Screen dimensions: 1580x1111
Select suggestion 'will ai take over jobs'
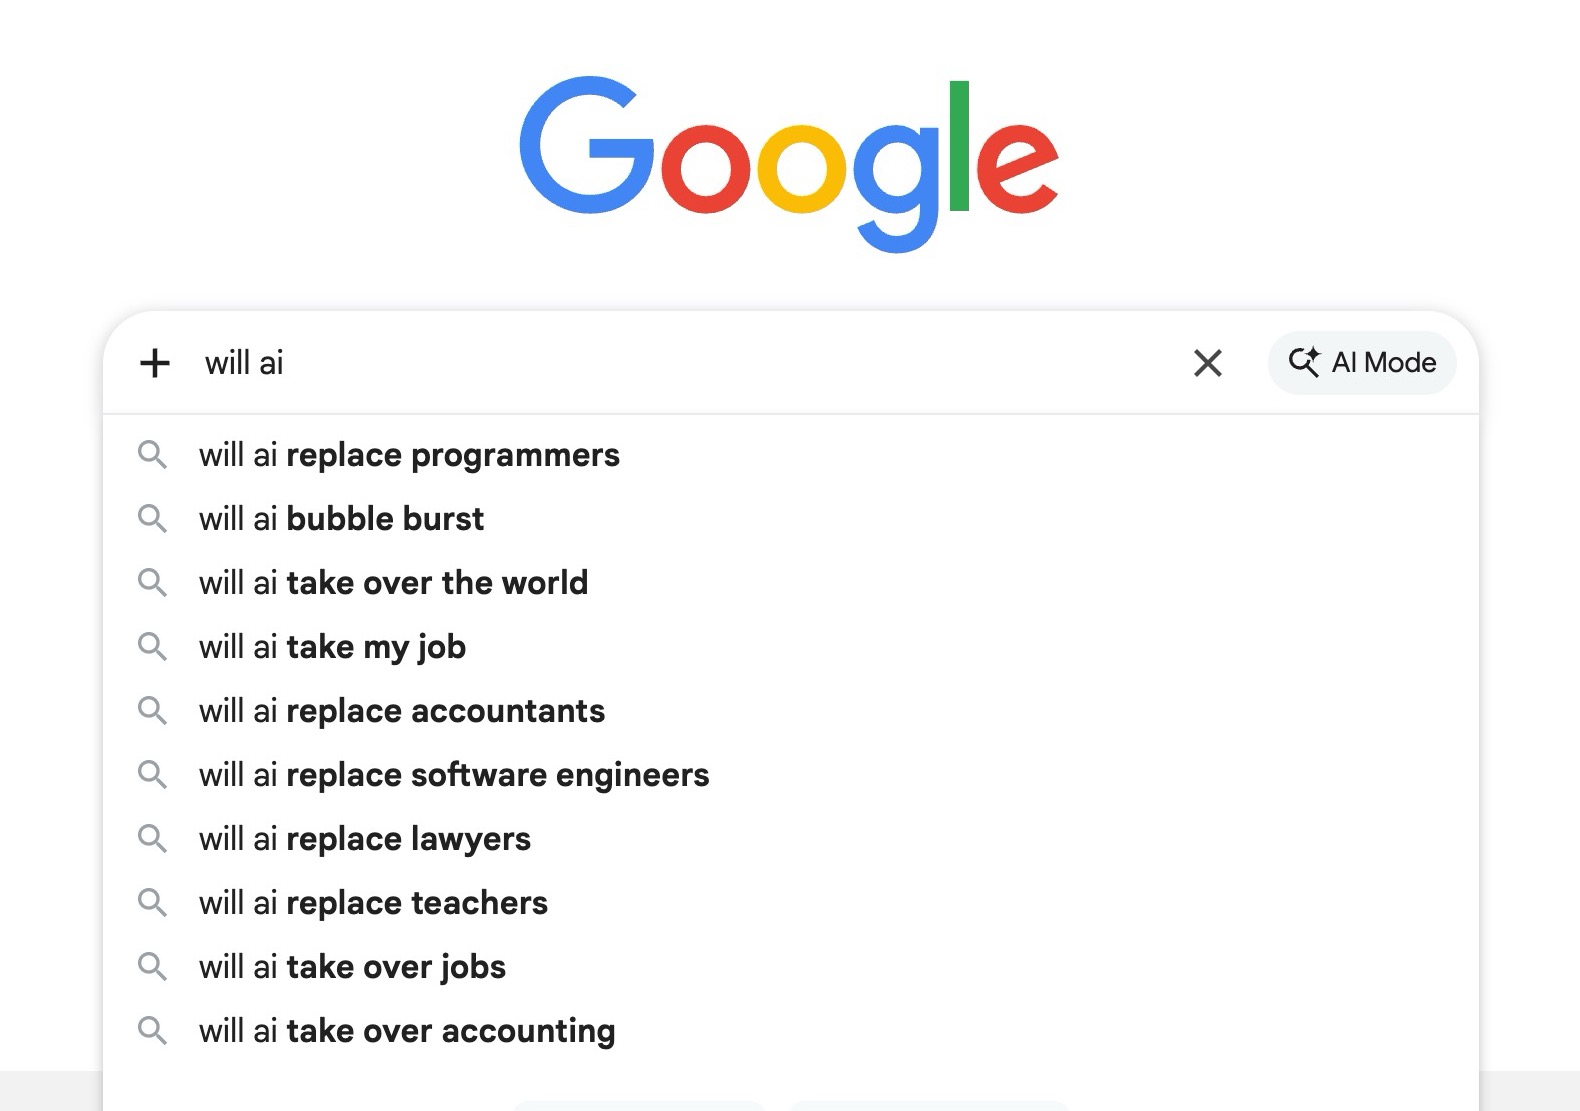click(352, 967)
